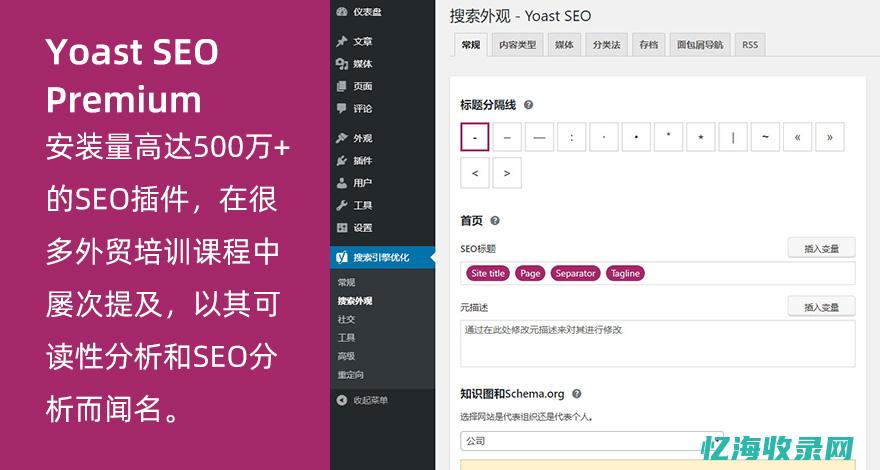Switch to the RSS tab
This screenshot has width=880, height=470.
point(750,45)
